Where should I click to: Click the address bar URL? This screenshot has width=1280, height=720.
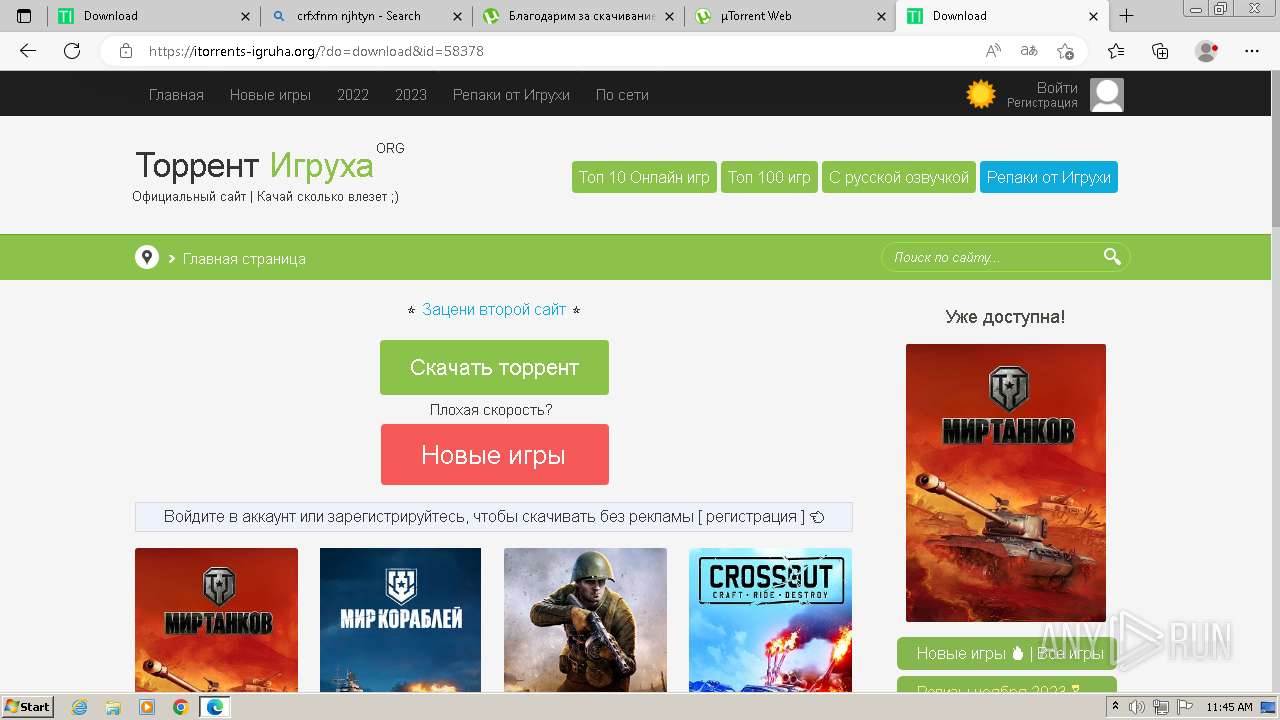coord(316,51)
